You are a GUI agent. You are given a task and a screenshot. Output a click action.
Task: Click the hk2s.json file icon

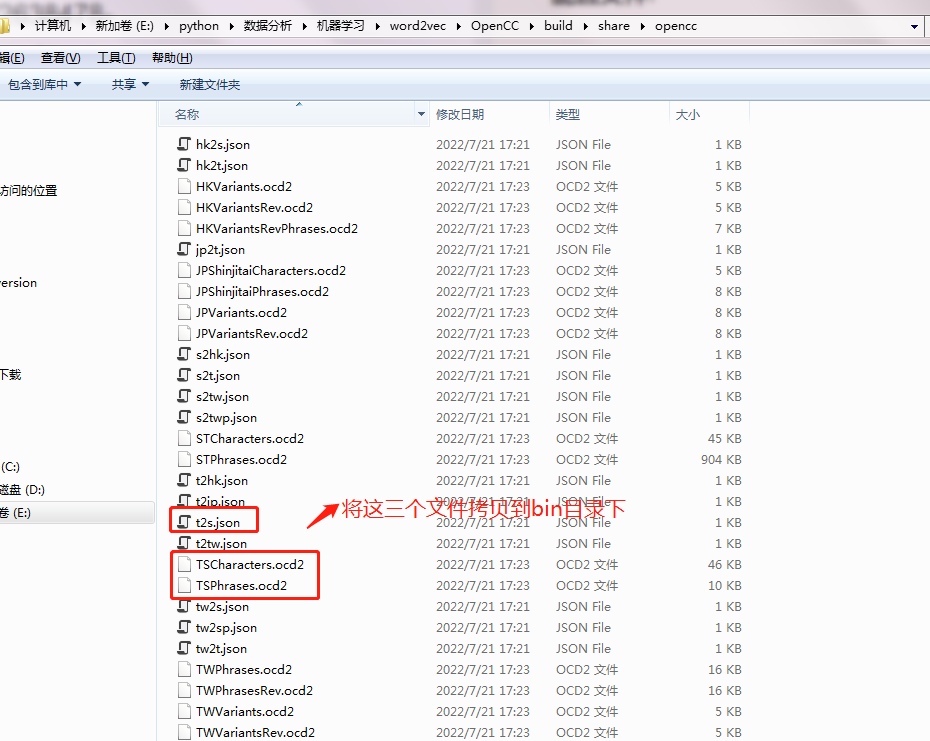click(x=184, y=144)
